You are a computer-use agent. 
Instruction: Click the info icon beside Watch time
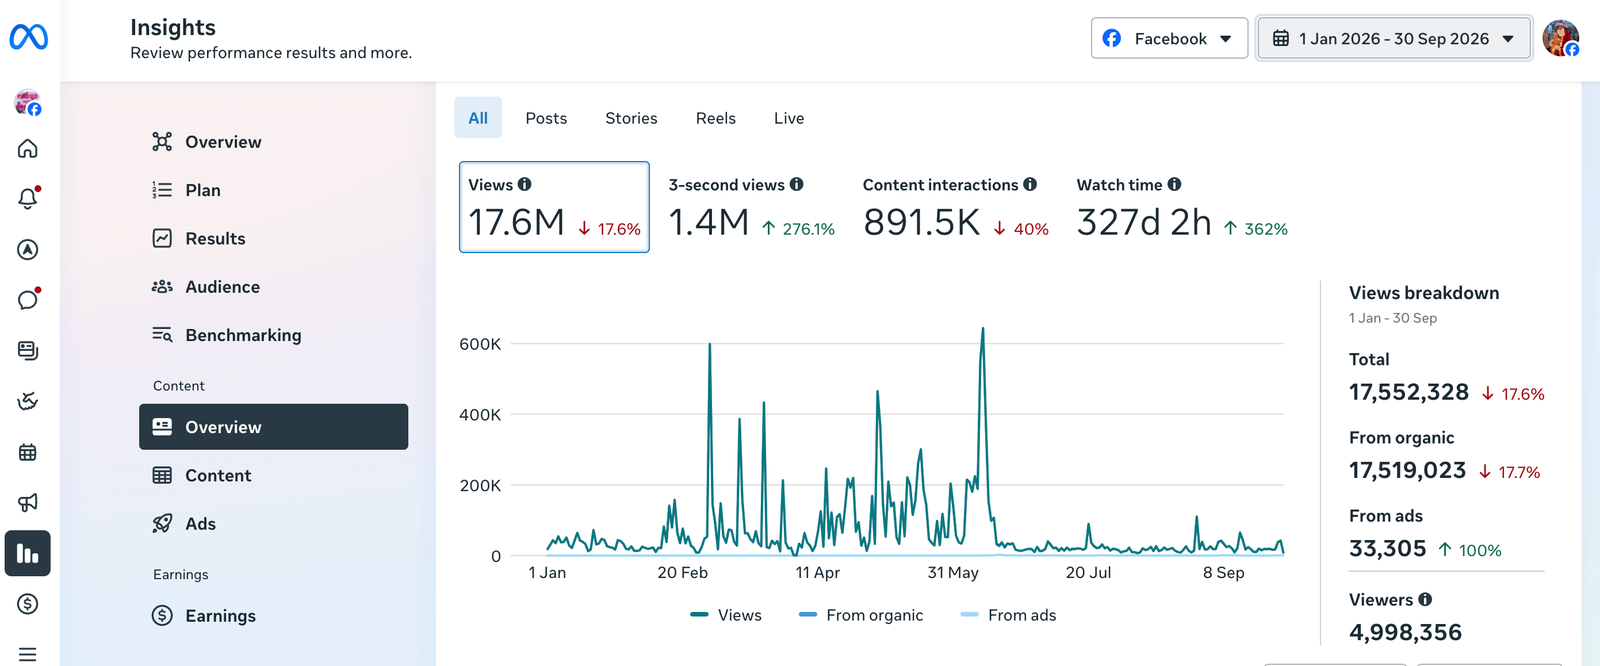pyautogui.click(x=1174, y=184)
